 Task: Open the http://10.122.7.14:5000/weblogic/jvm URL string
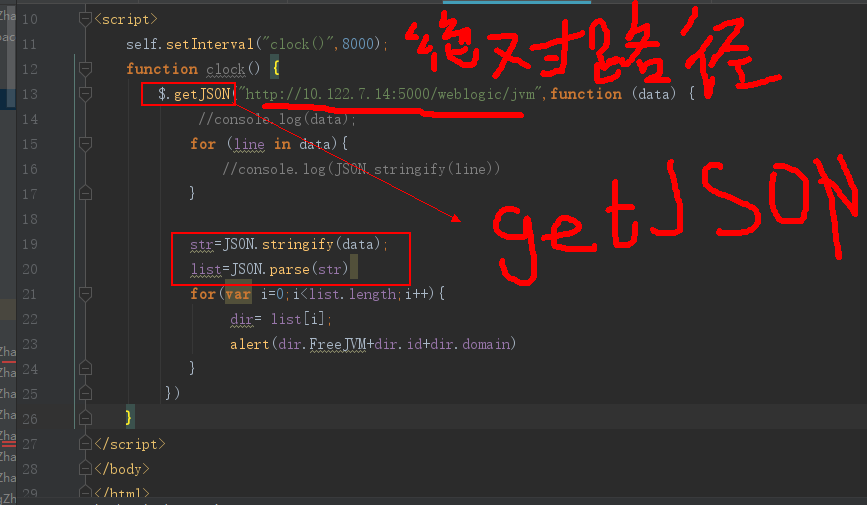pos(389,95)
